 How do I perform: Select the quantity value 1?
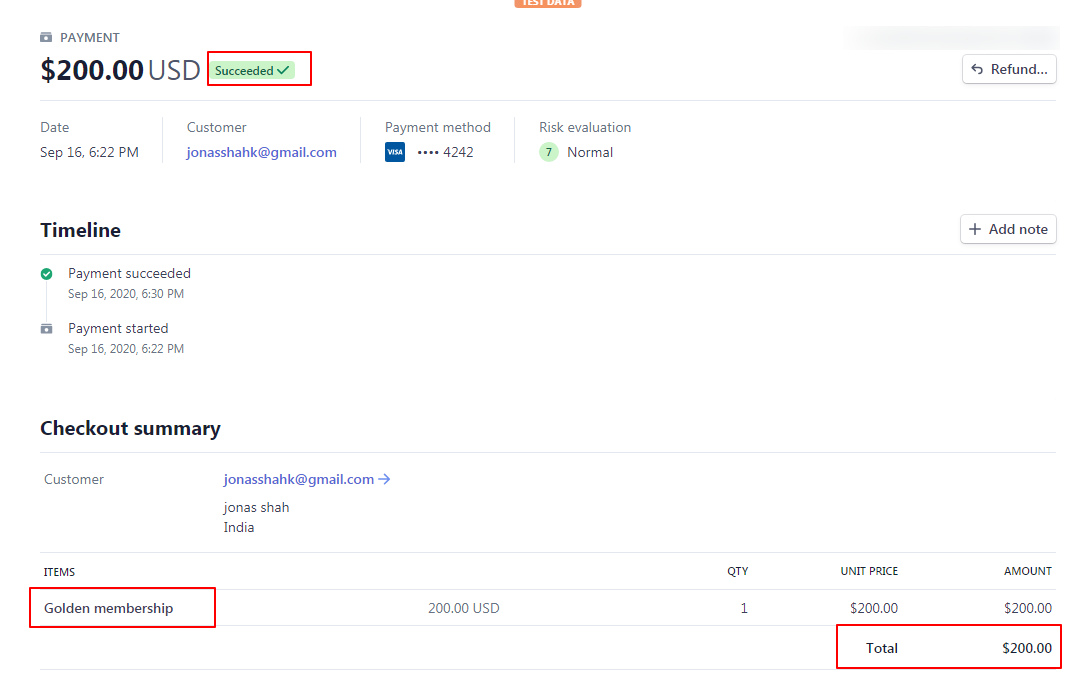[744, 608]
